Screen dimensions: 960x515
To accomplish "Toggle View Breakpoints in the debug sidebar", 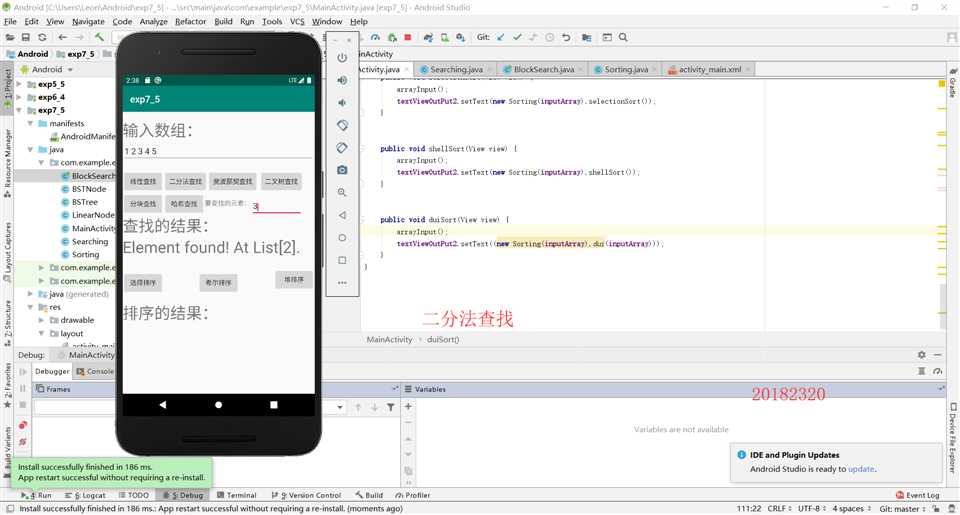I will tap(22, 425).
